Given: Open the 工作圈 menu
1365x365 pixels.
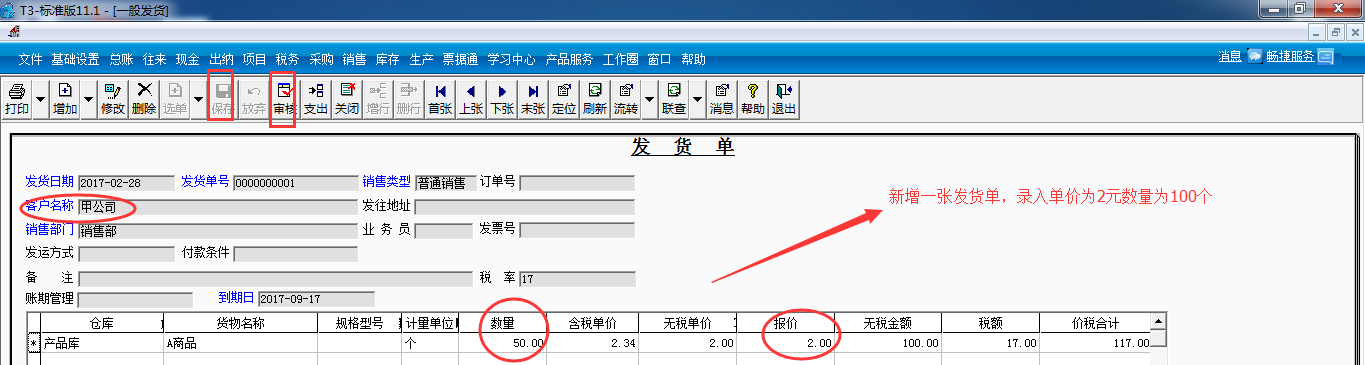Looking at the screenshot, I should (x=621, y=59).
